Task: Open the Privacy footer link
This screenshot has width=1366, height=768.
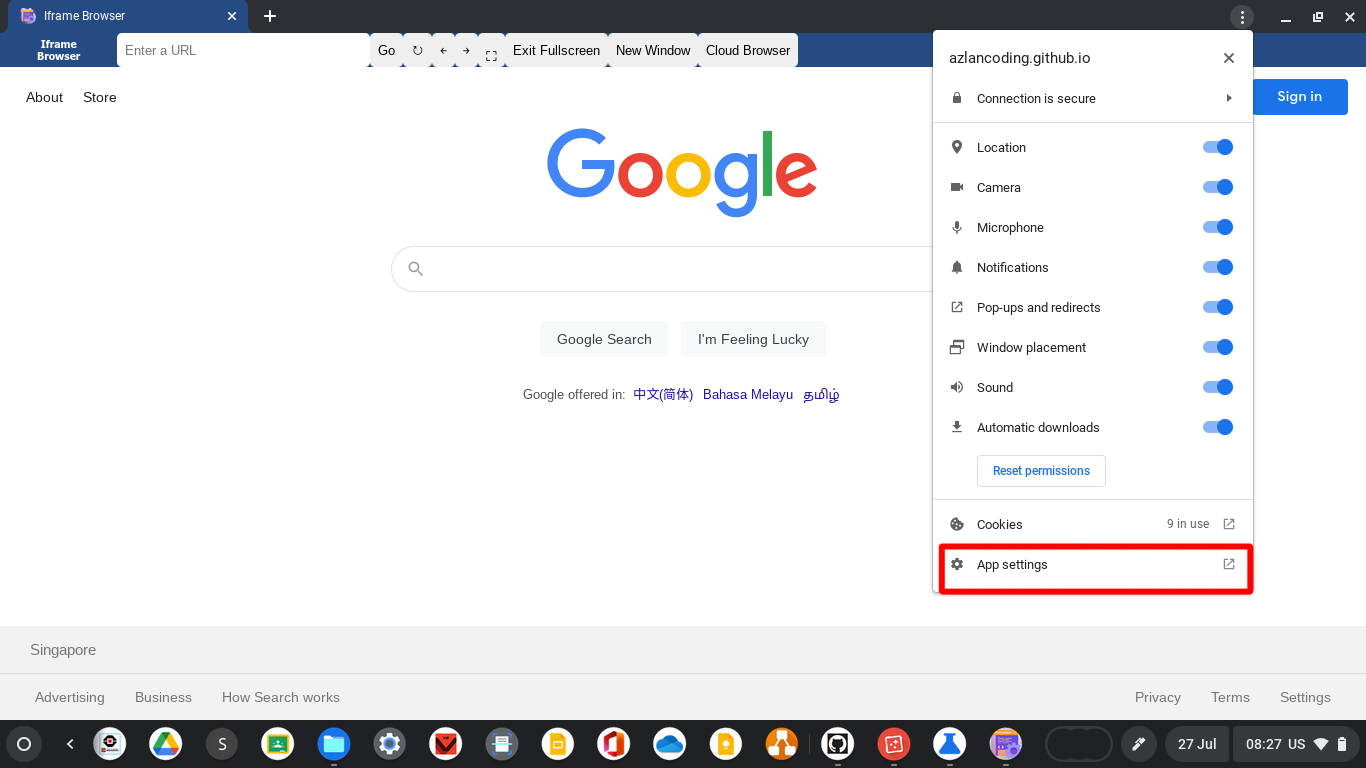Action: 1158,697
